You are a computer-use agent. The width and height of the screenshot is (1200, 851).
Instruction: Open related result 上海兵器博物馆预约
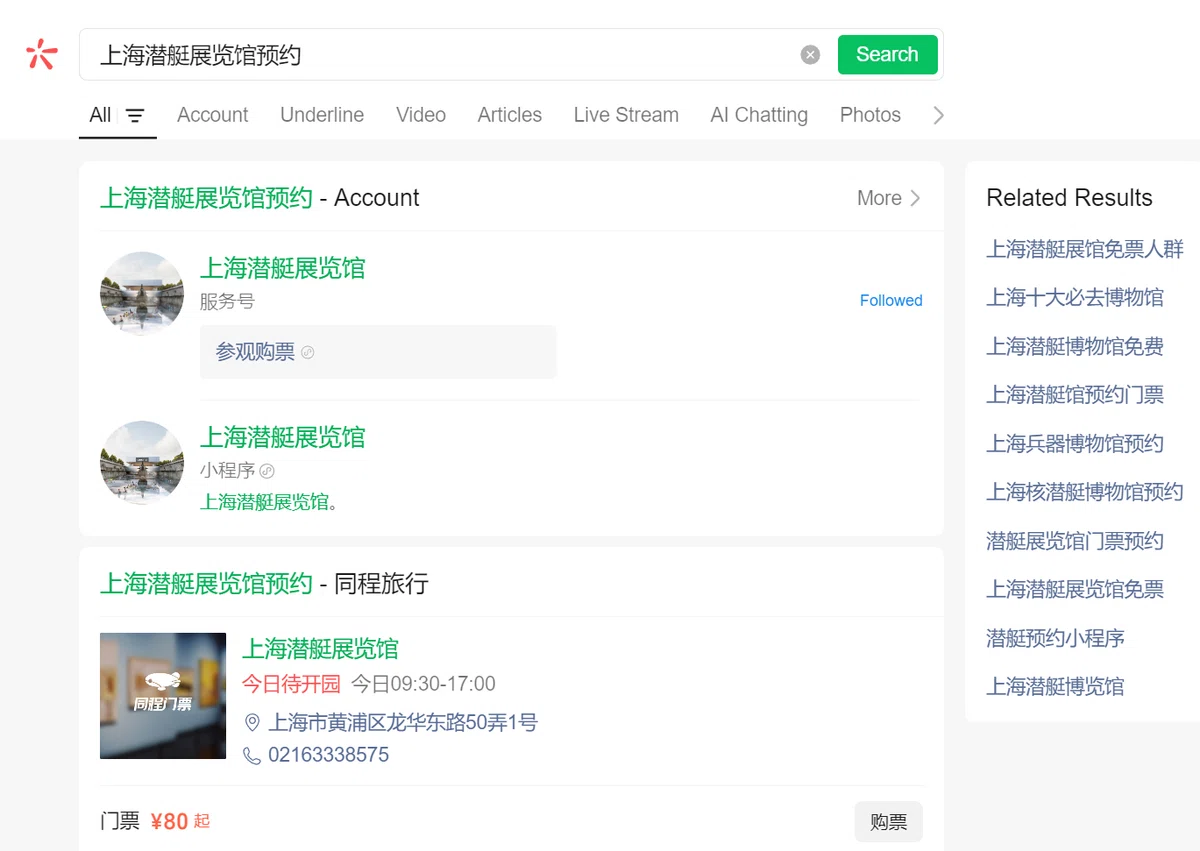point(1075,443)
